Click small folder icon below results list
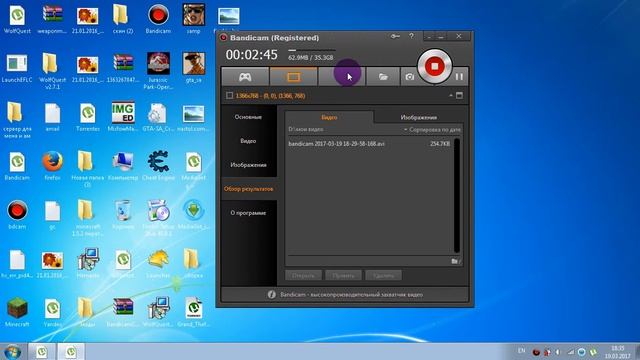Screen dimensions: 640x360 point(455,261)
